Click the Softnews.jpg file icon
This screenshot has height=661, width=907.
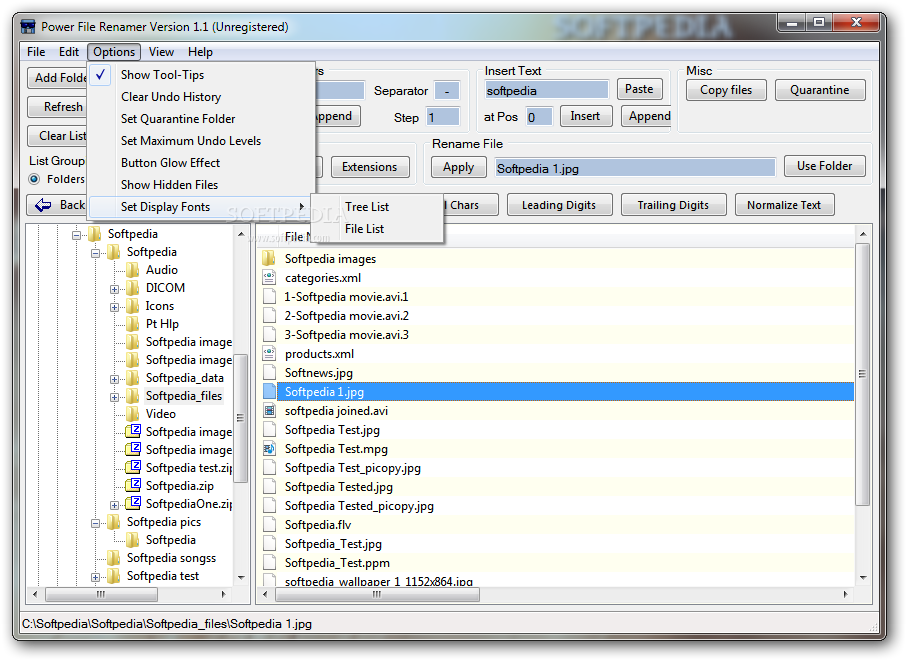(269, 372)
